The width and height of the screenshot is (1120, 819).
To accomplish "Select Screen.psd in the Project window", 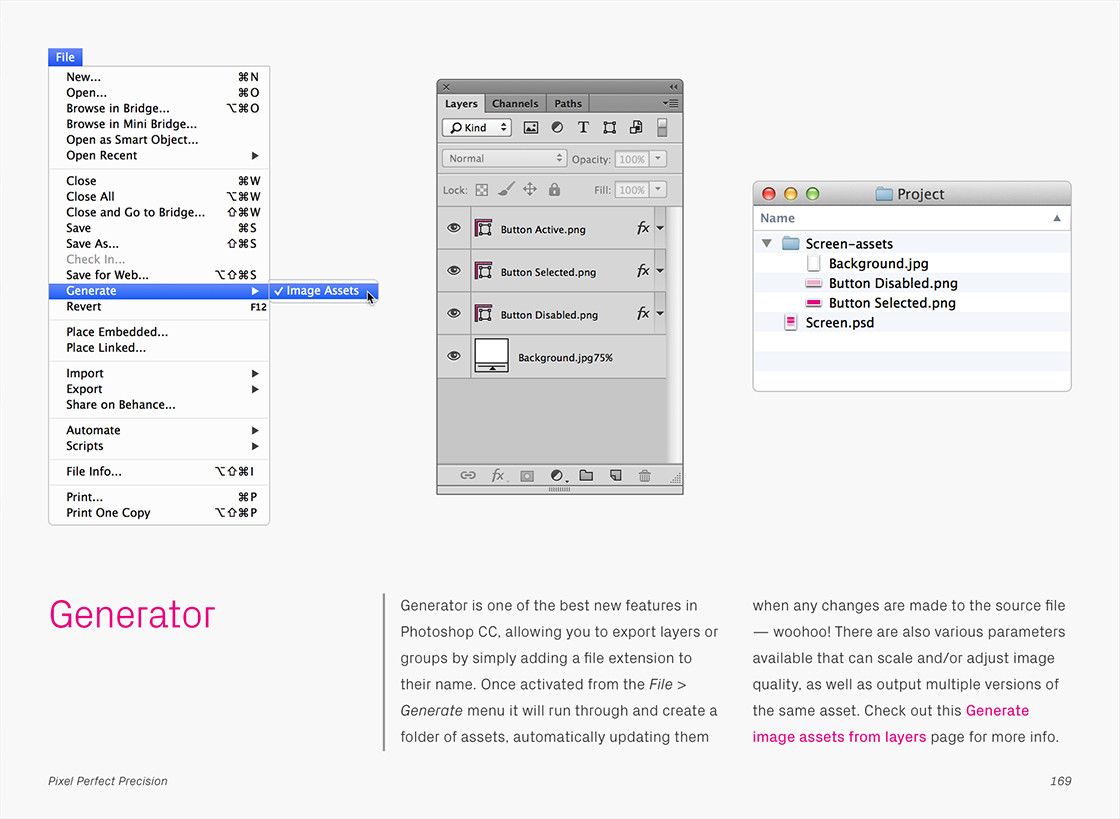I will click(839, 323).
